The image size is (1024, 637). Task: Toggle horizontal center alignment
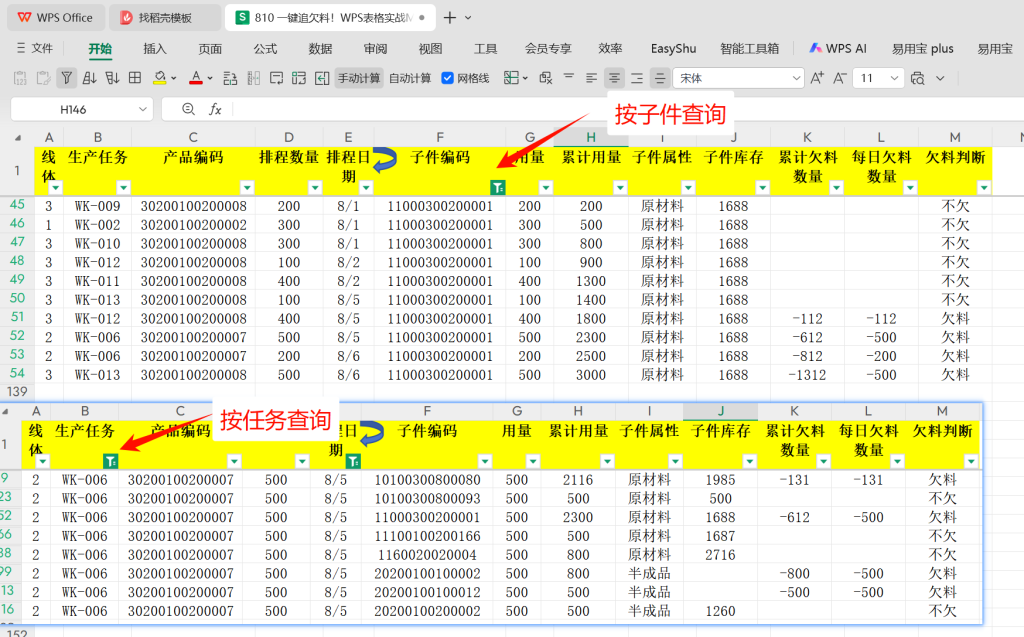(615, 78)
